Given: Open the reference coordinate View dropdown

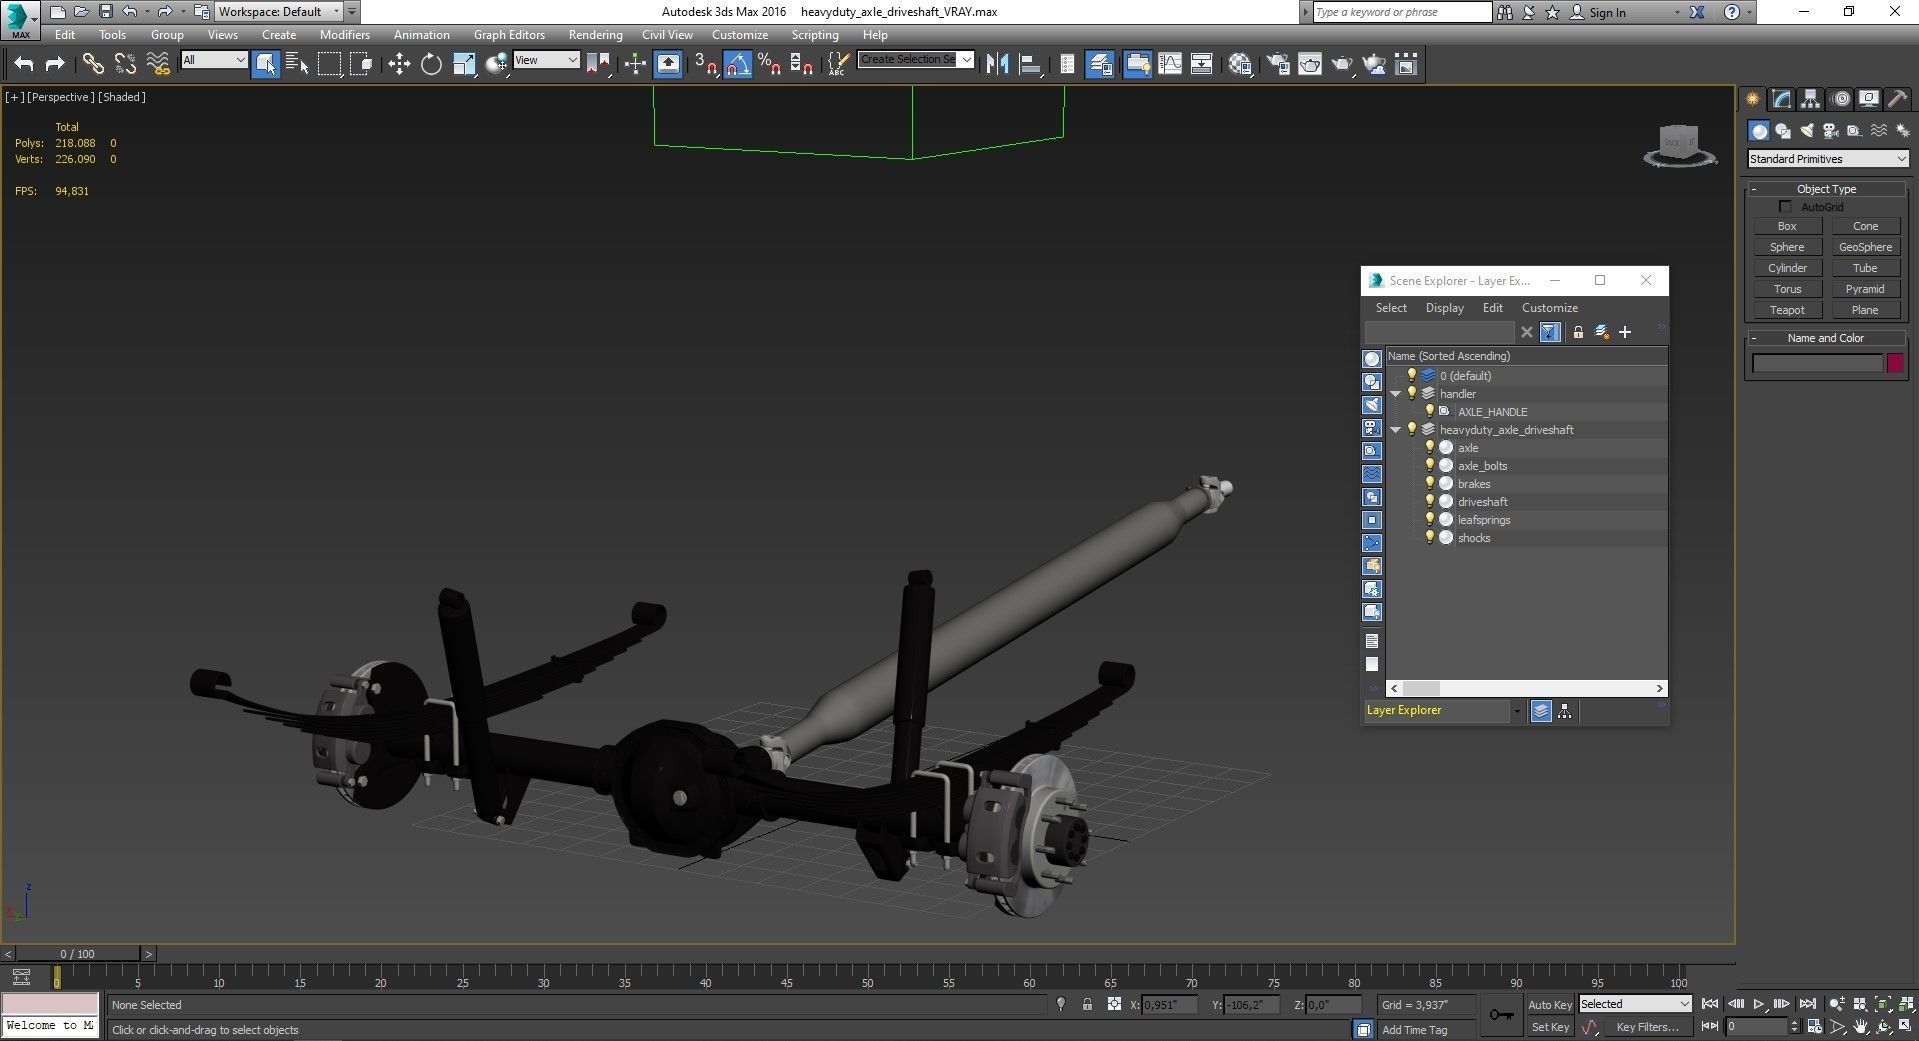Looking at the screenshot, I should pyautogui.click(x=546, y=60).
